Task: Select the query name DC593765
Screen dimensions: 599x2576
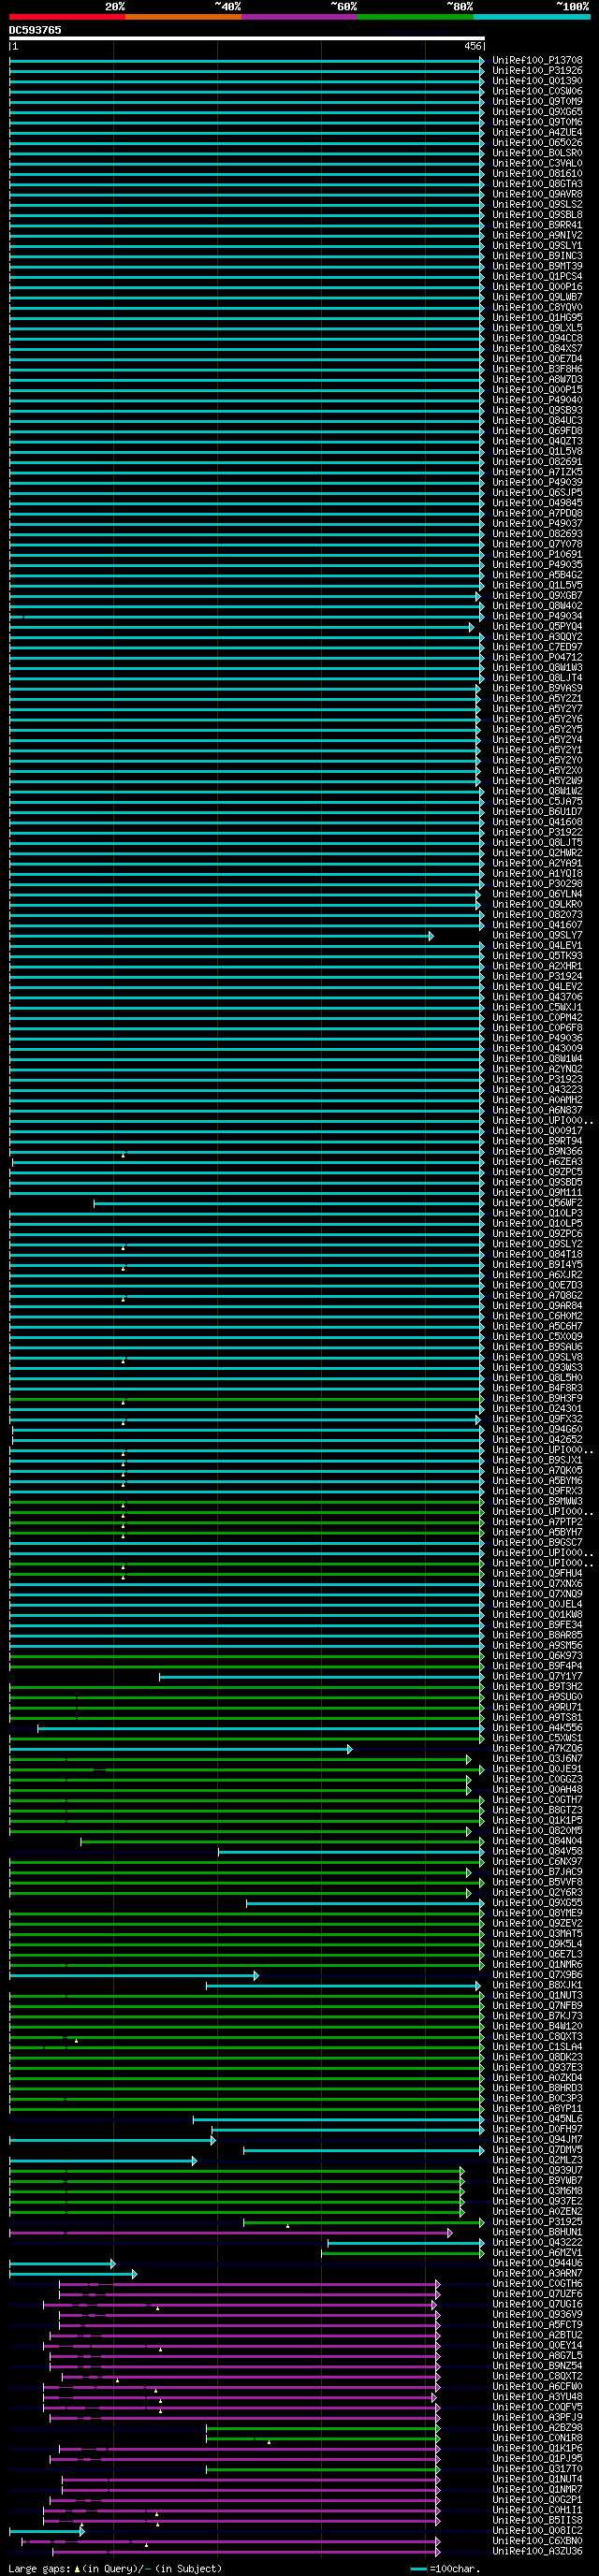Action: tap(35, 30)
